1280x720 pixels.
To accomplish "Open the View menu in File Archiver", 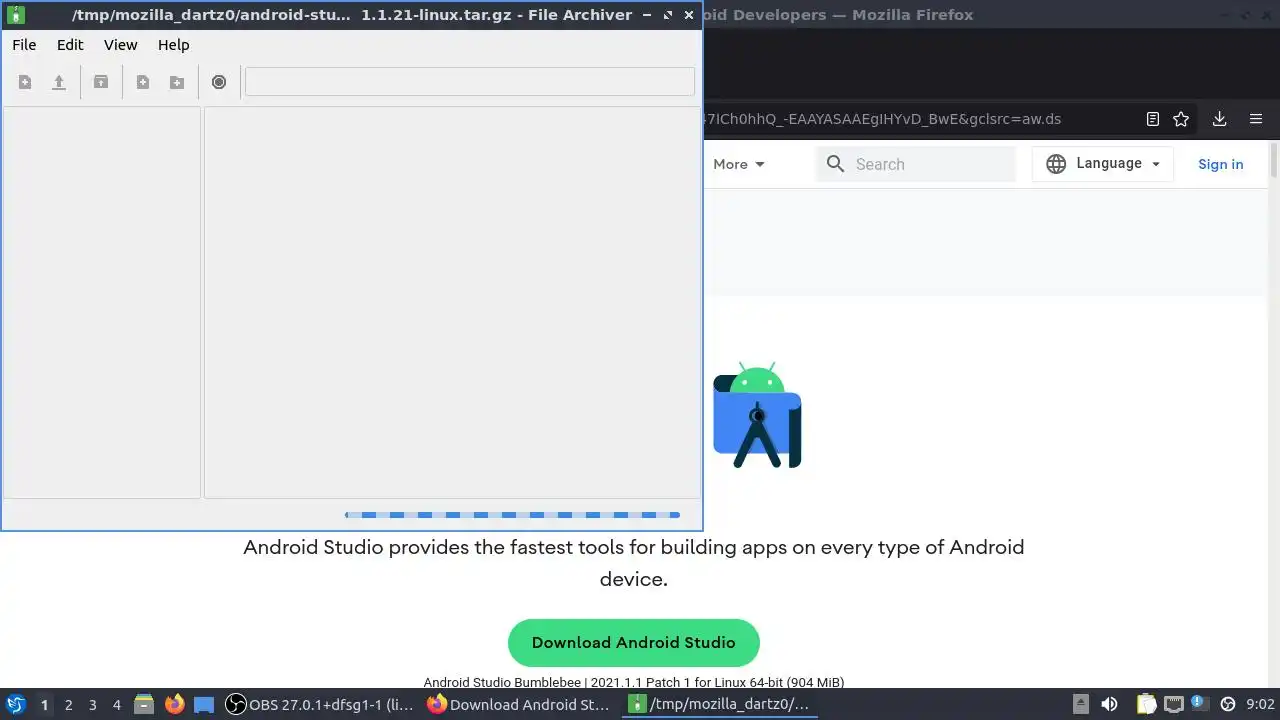I will click(121, 45).
